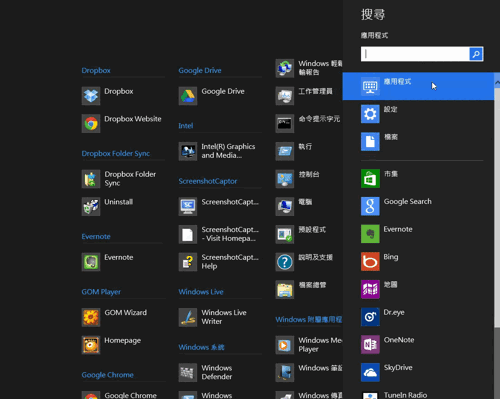Open GOM Player Homepage shortcut
The height and width of the screenshot is (399, 500).
coord(111,345)
